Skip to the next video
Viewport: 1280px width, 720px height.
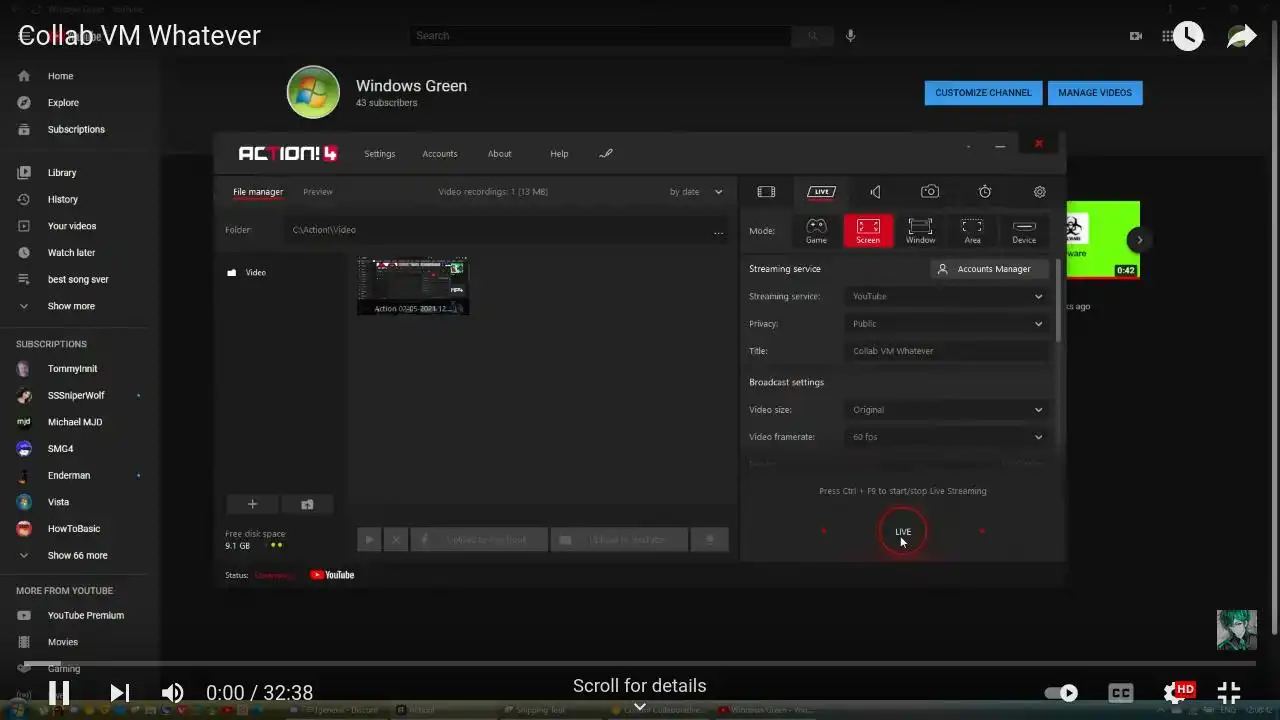click(x=119, y=692)
